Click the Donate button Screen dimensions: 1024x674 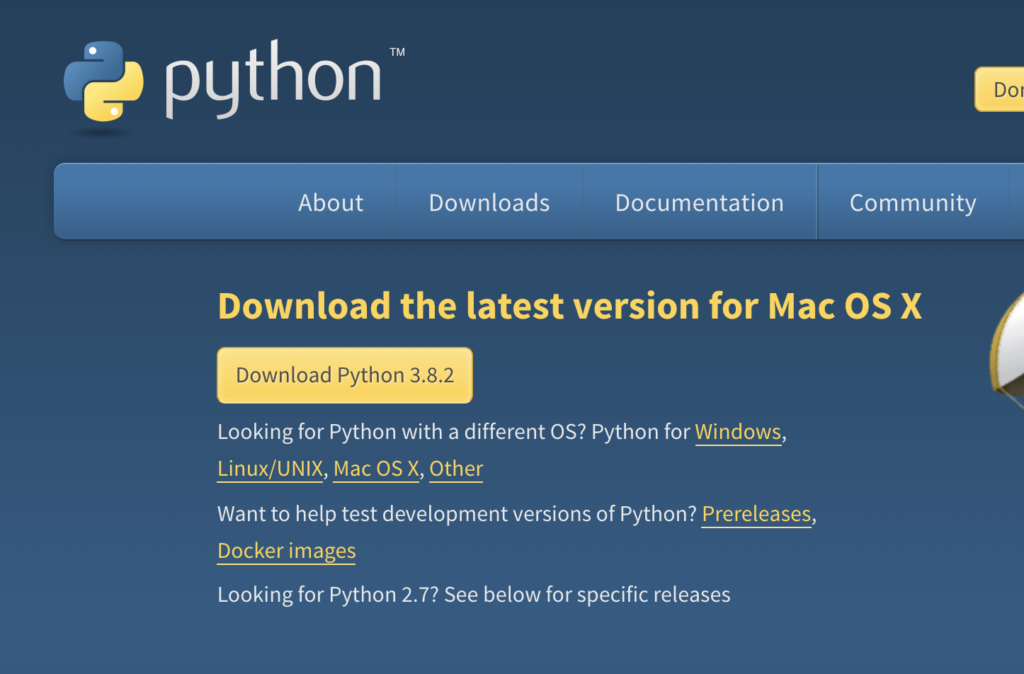tap(1005, 88)
